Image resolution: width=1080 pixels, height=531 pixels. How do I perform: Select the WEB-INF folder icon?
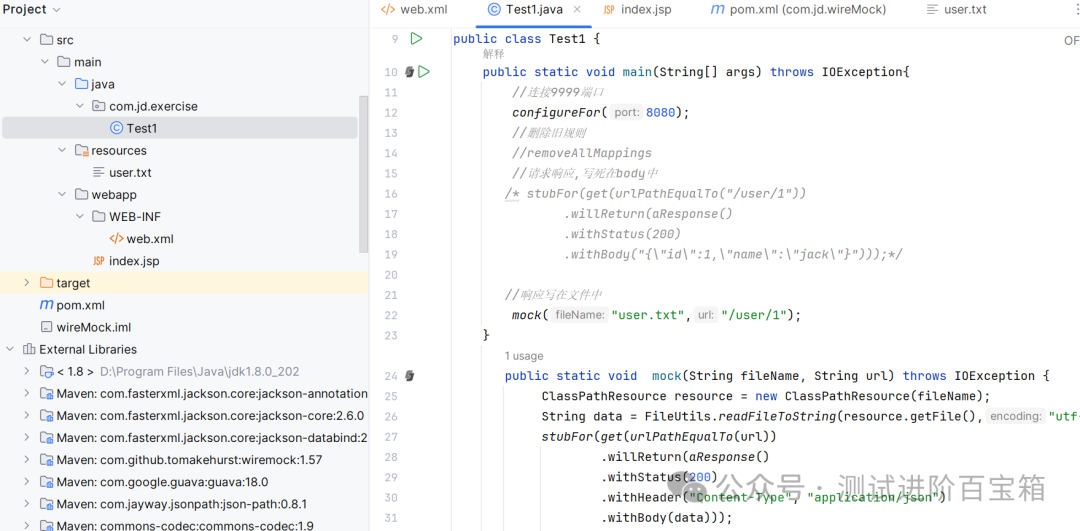click(99, 216)
